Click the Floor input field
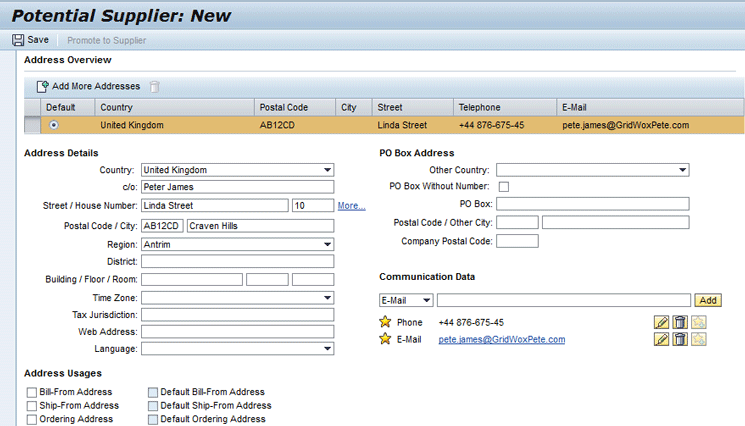 (x=267, y=279)
